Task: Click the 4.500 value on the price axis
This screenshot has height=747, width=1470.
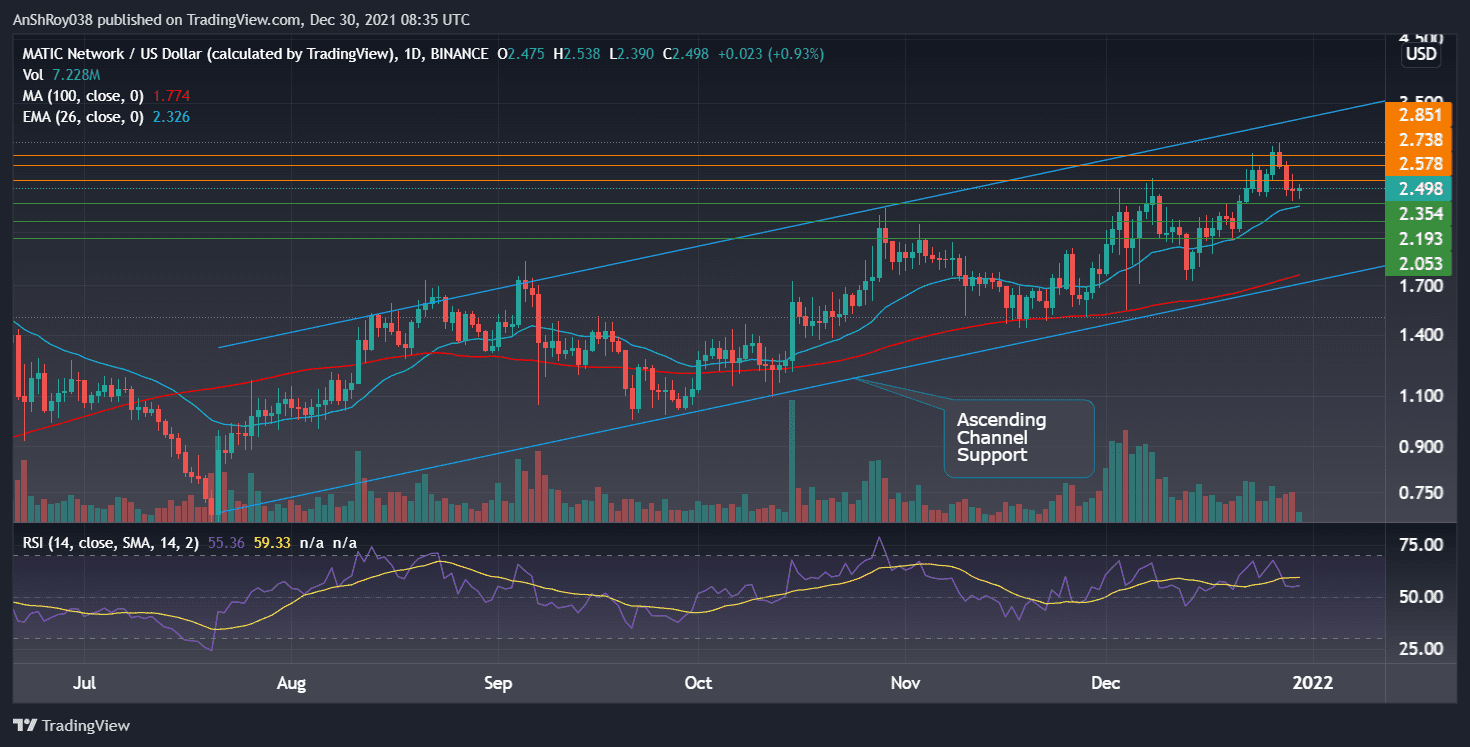Action: click(1419, 38)
